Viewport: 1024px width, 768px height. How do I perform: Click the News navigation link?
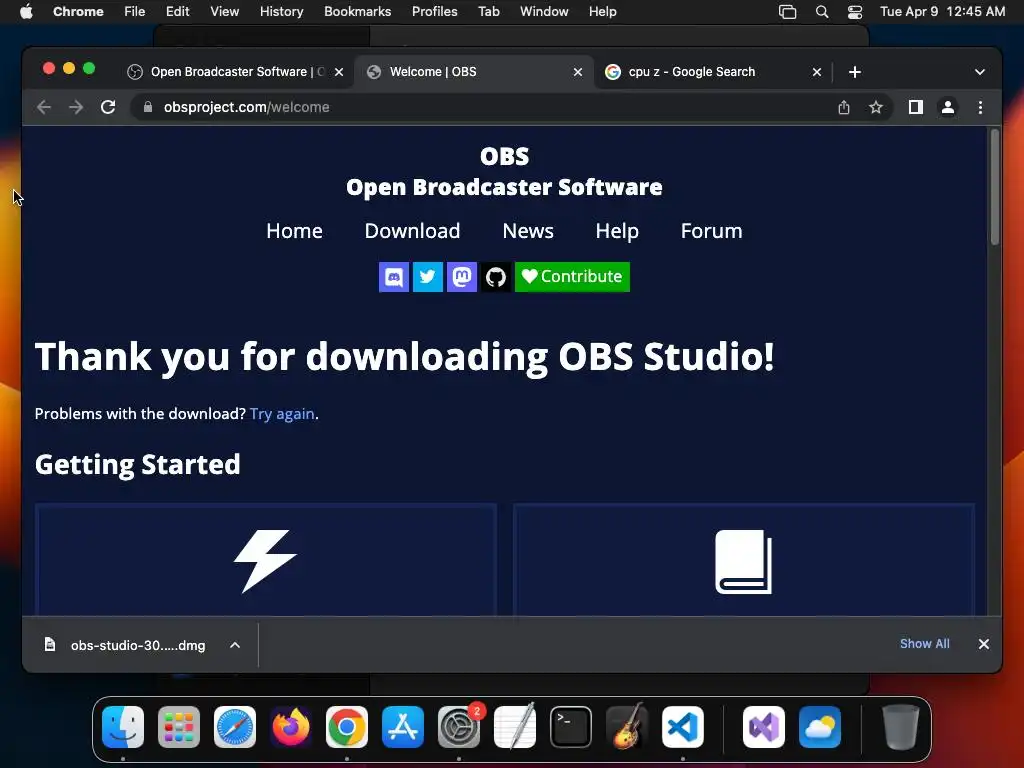528,231
